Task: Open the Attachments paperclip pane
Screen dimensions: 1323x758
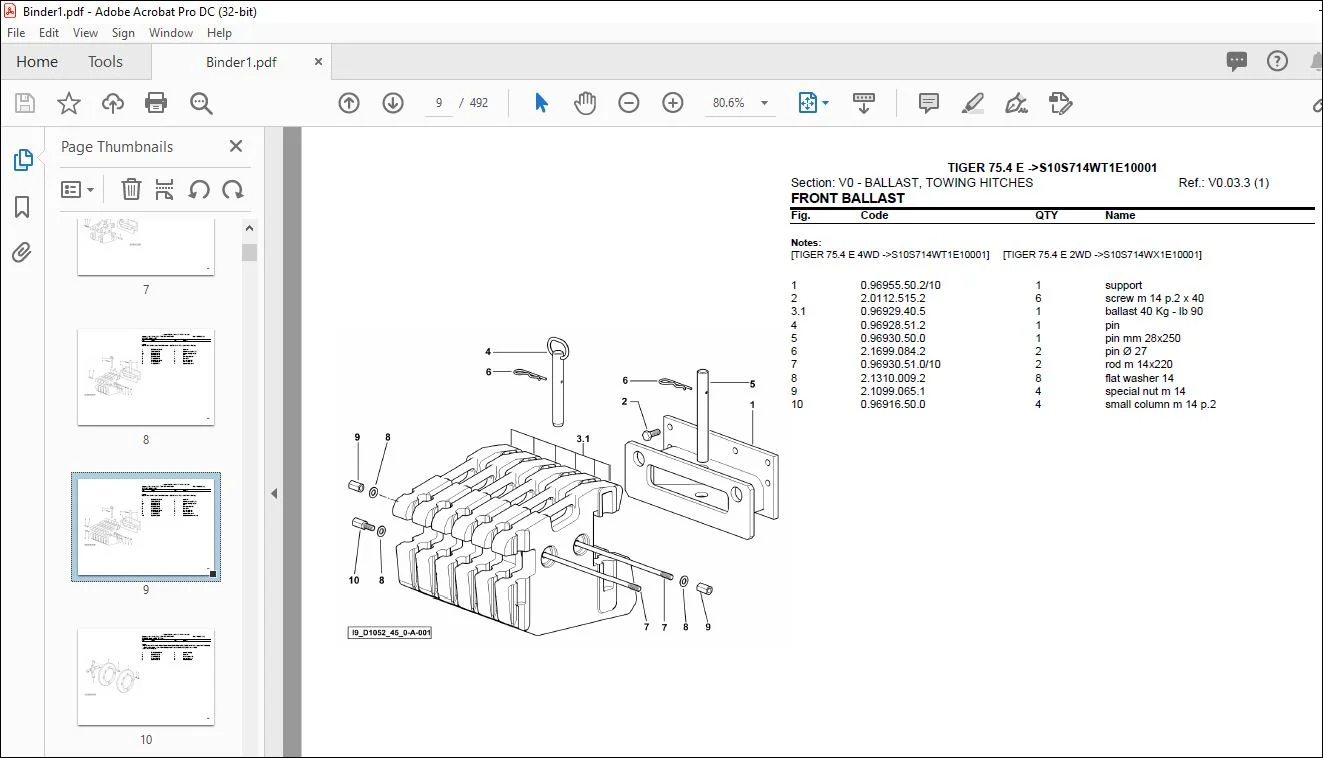Action: click(x=22, y=253)
